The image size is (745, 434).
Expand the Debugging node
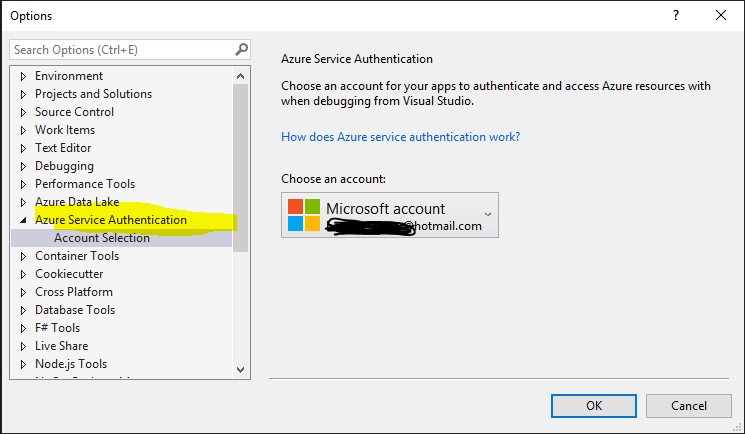(x=23, y=166)
